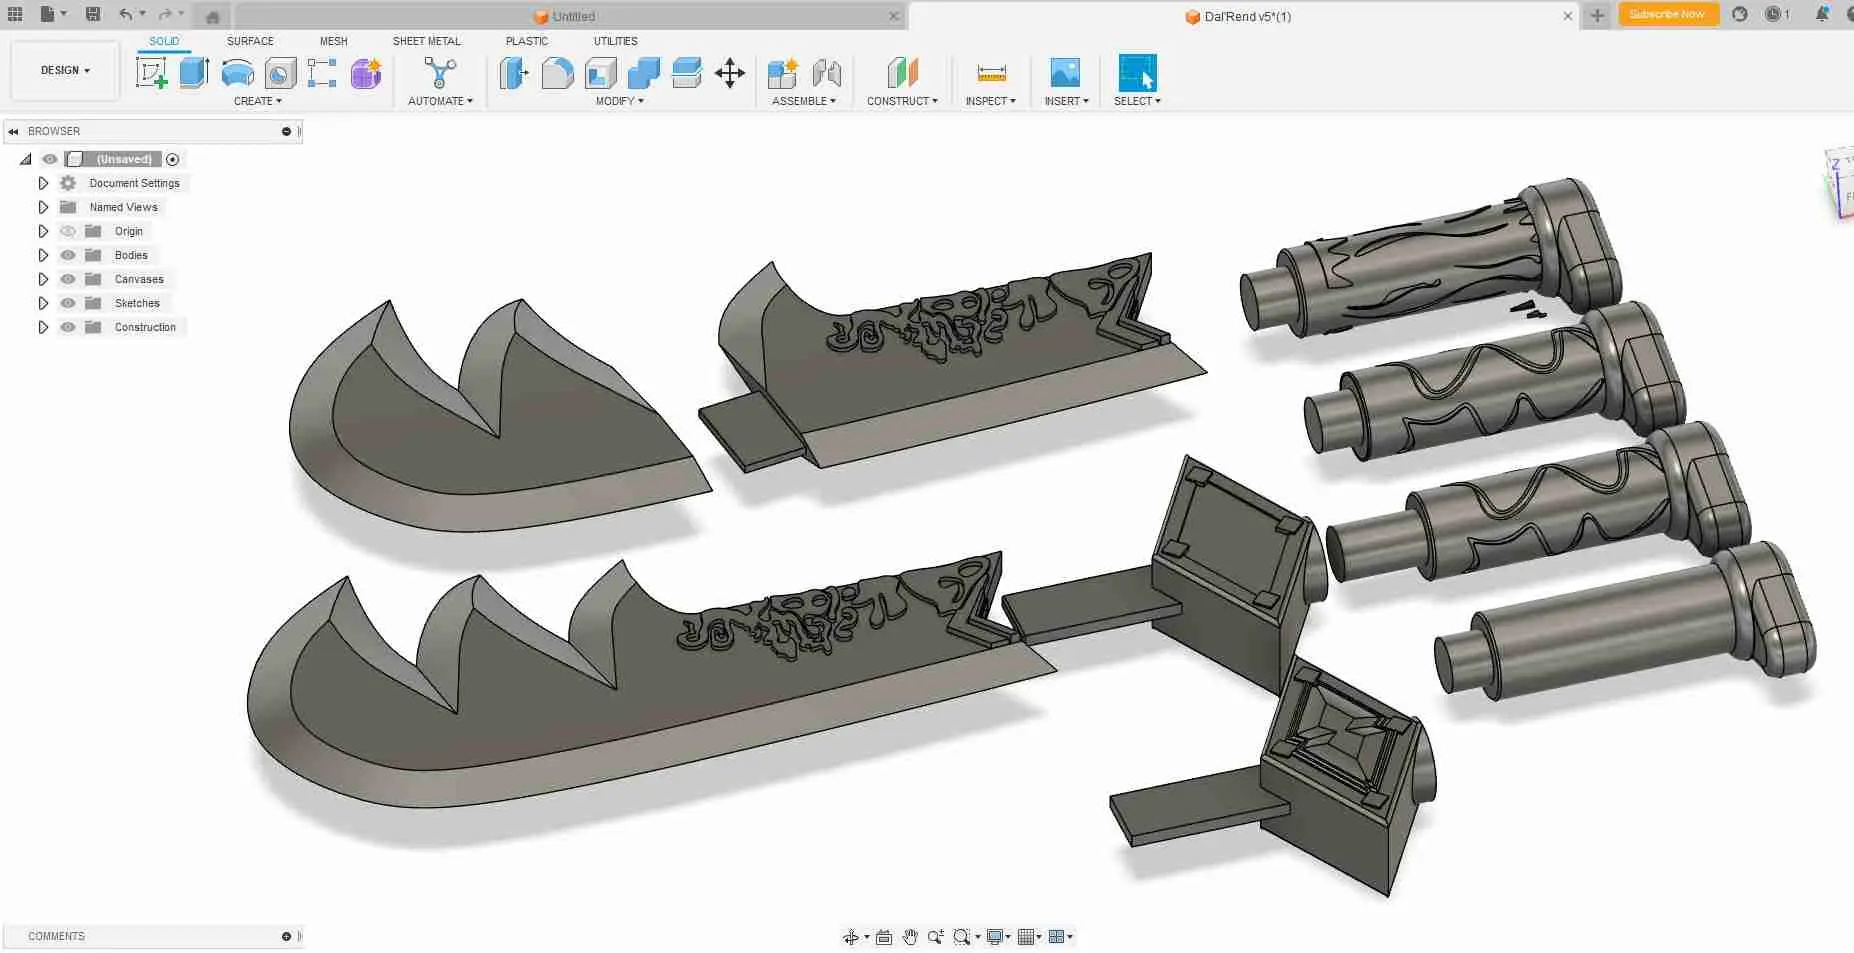This screenshot has height=953, width=1854.
Task: Open the Orbit navigation tool
Action: (851, 937)
